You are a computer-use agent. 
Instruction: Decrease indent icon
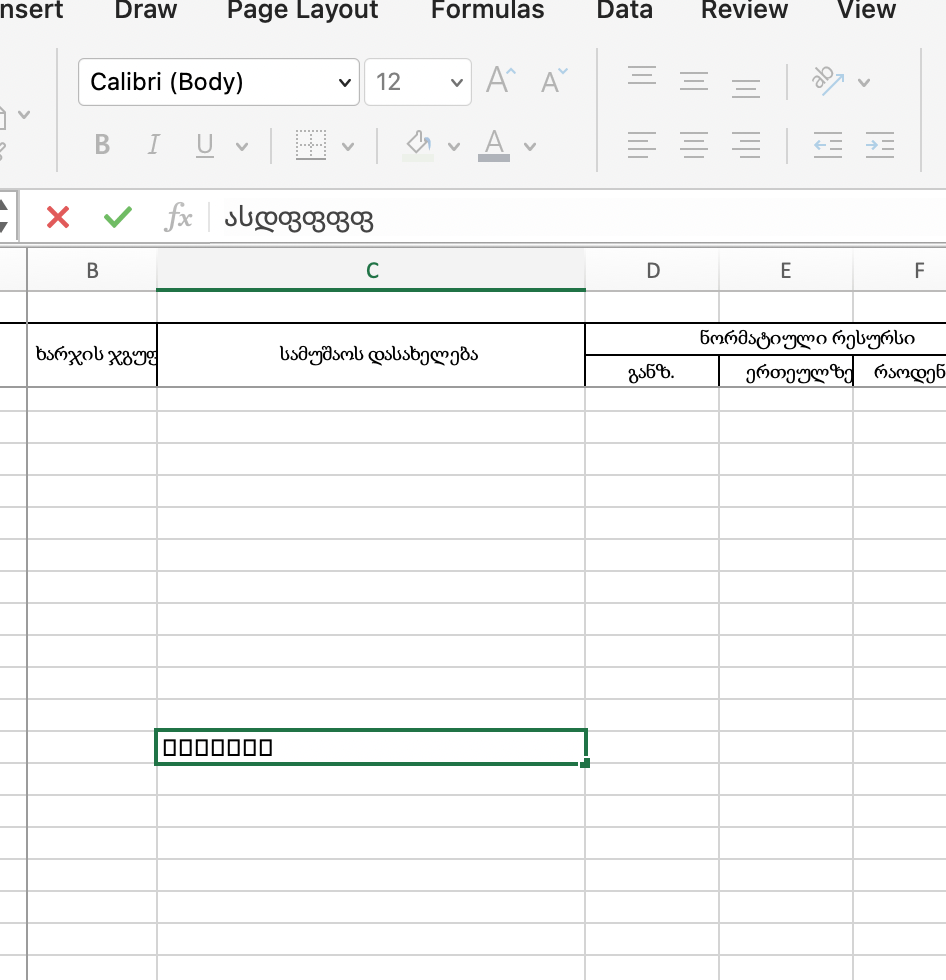click(x=828, y=145)
